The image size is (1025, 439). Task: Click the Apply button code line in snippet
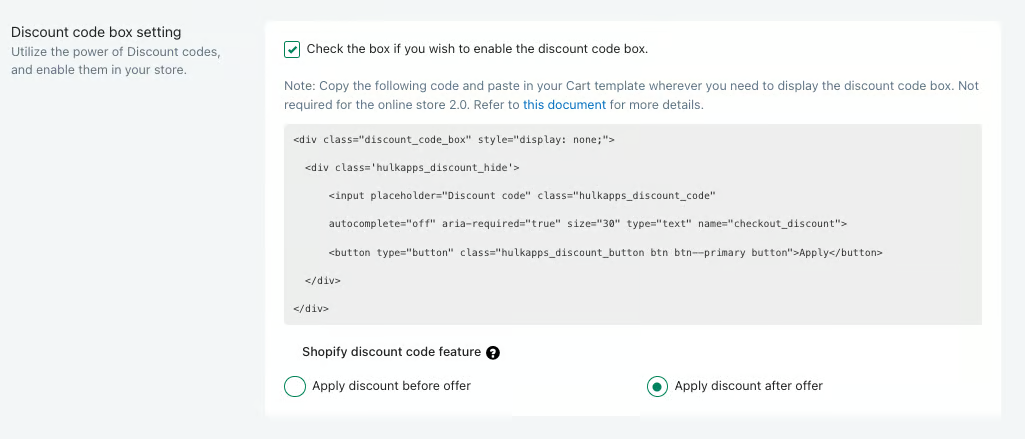tap(606, 252)
